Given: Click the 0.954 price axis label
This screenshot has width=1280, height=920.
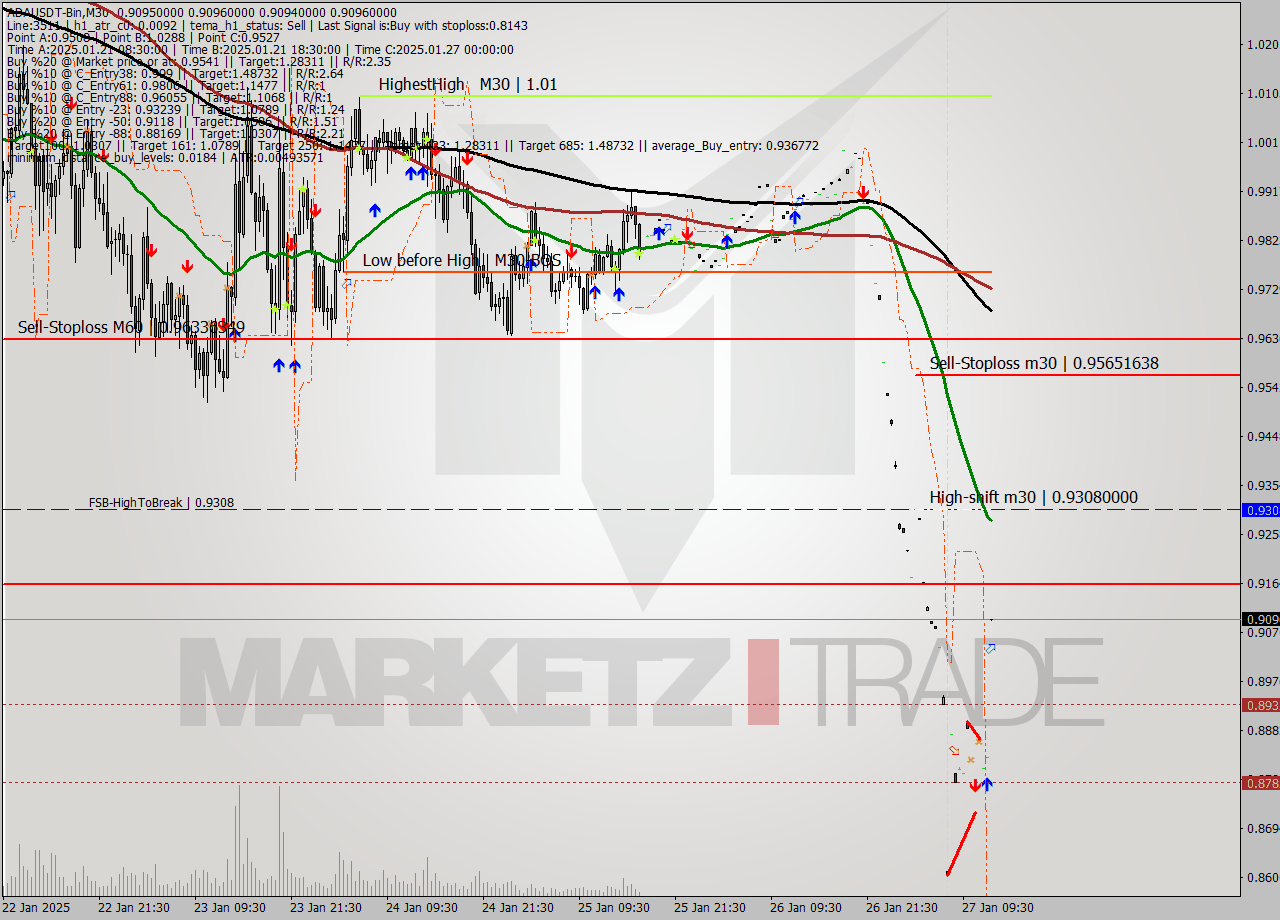Looking at the screenshot, I should pos(1263,388).
